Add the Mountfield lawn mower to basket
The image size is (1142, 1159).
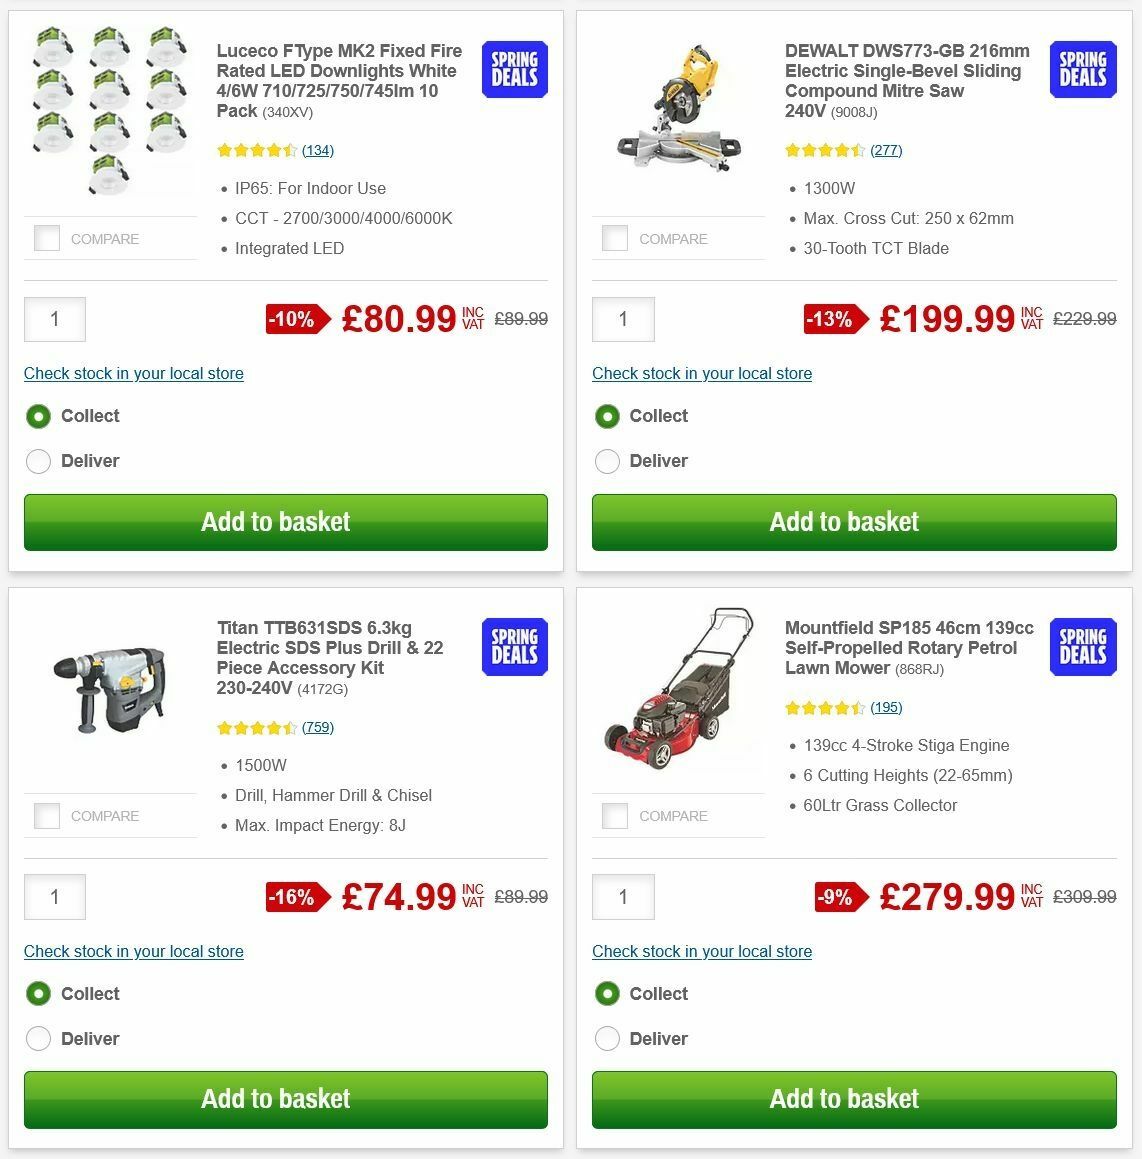coord(854,1099)
